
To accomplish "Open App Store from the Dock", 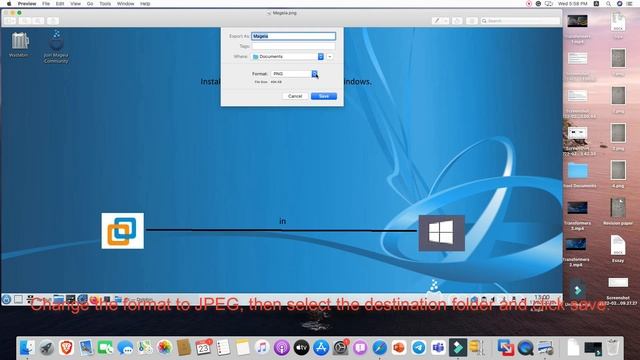I will pyautogui.click(x=321, y=348).
